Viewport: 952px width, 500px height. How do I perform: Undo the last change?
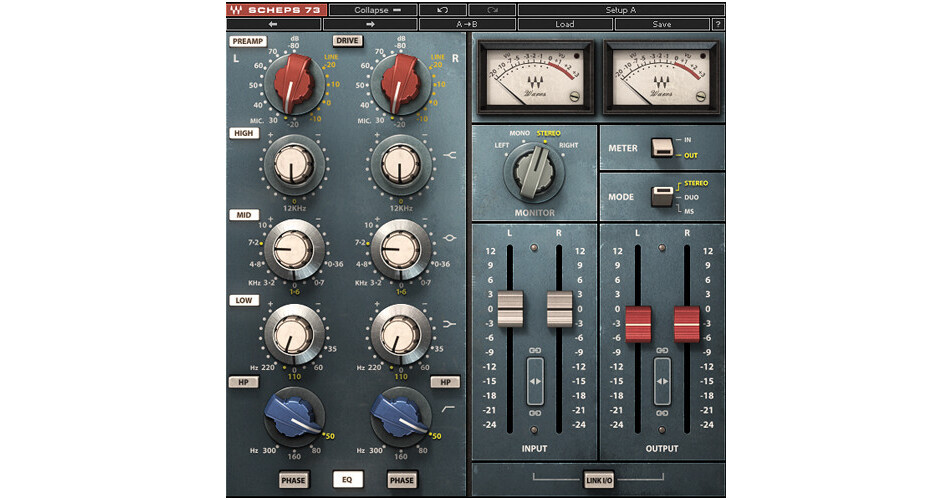443,10
